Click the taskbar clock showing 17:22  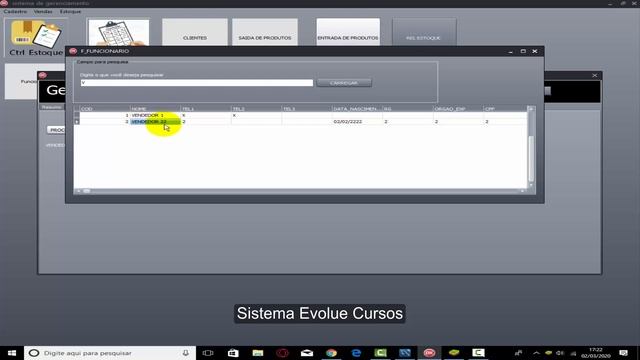pyautogui.click(x=596, y=353)
